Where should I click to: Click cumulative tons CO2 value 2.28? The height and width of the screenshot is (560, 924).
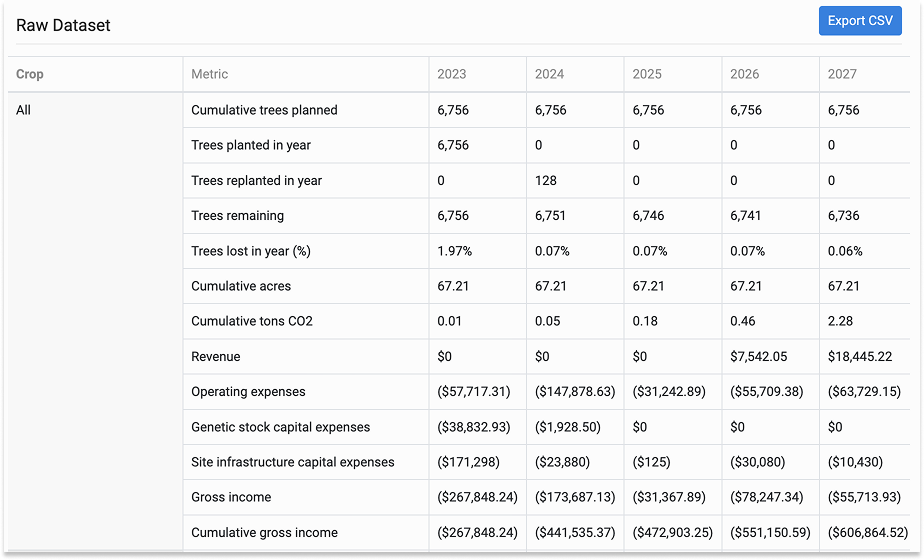pyautogui.click(x=840, y=321)
